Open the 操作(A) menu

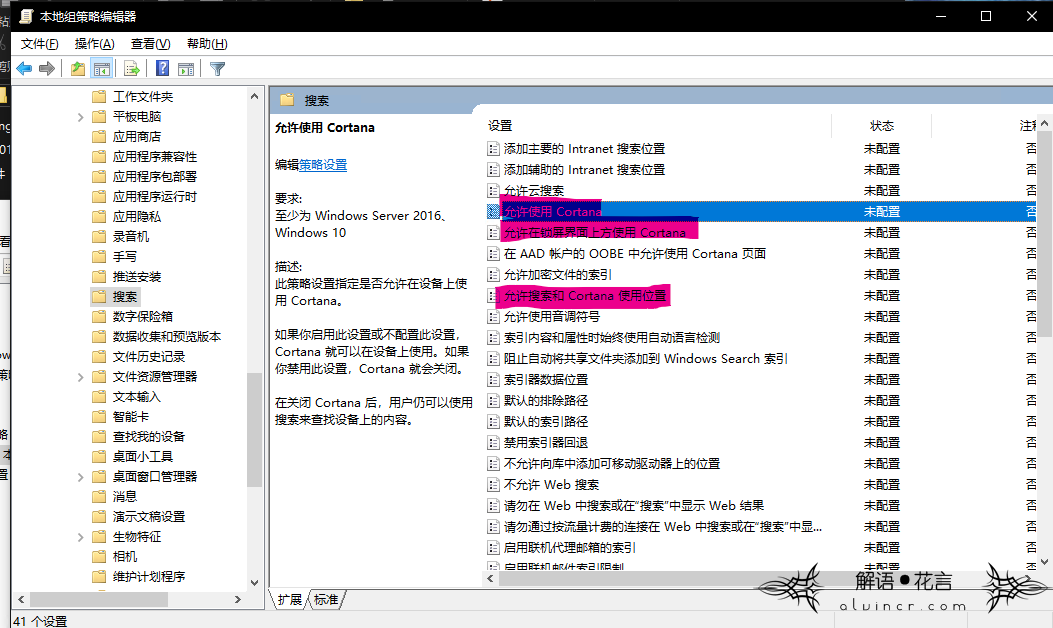tap(95, 44)
